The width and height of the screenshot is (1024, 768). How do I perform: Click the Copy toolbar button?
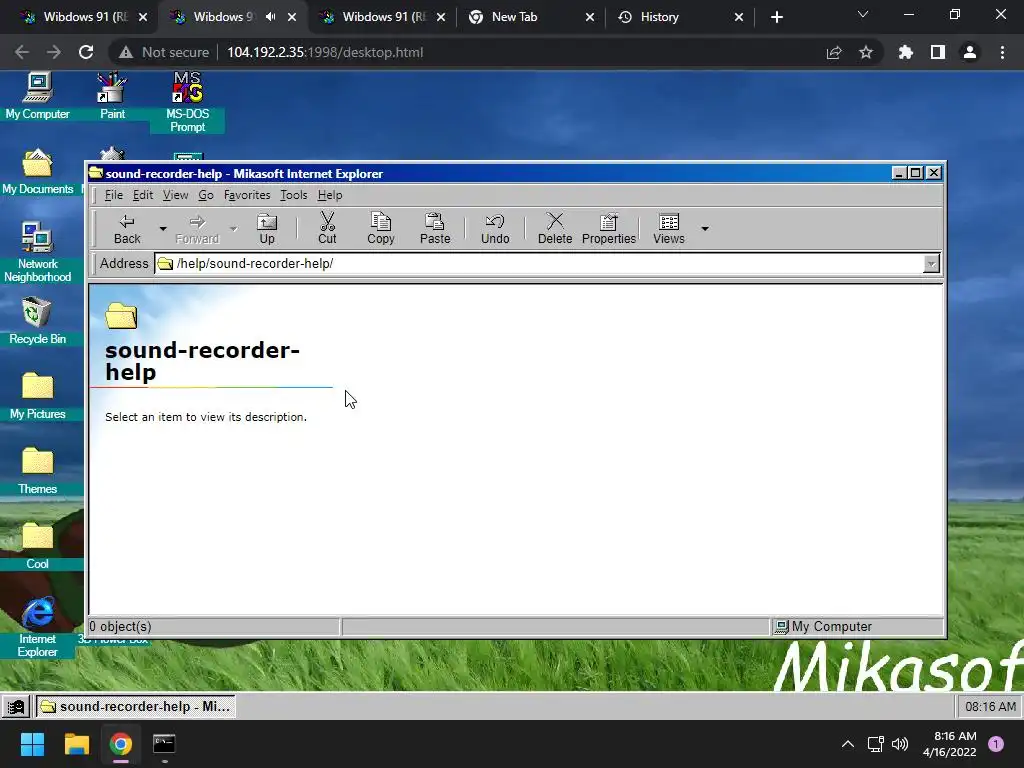pyautogui.click(x=381, y=229)
